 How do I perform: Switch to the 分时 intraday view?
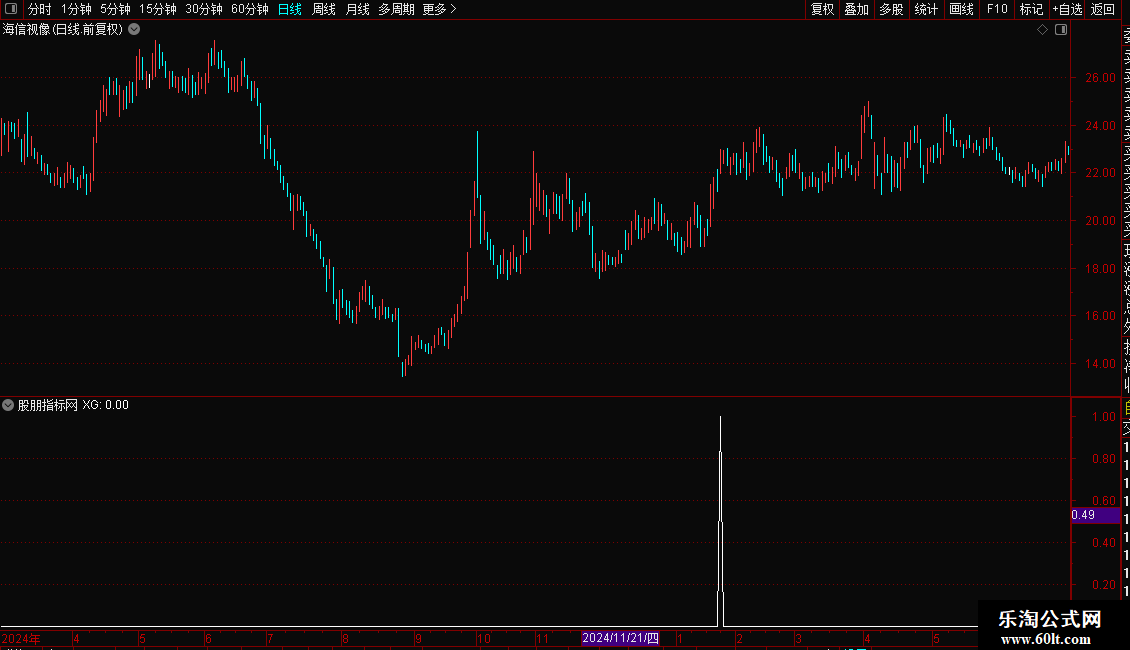(x=40, y=9)
